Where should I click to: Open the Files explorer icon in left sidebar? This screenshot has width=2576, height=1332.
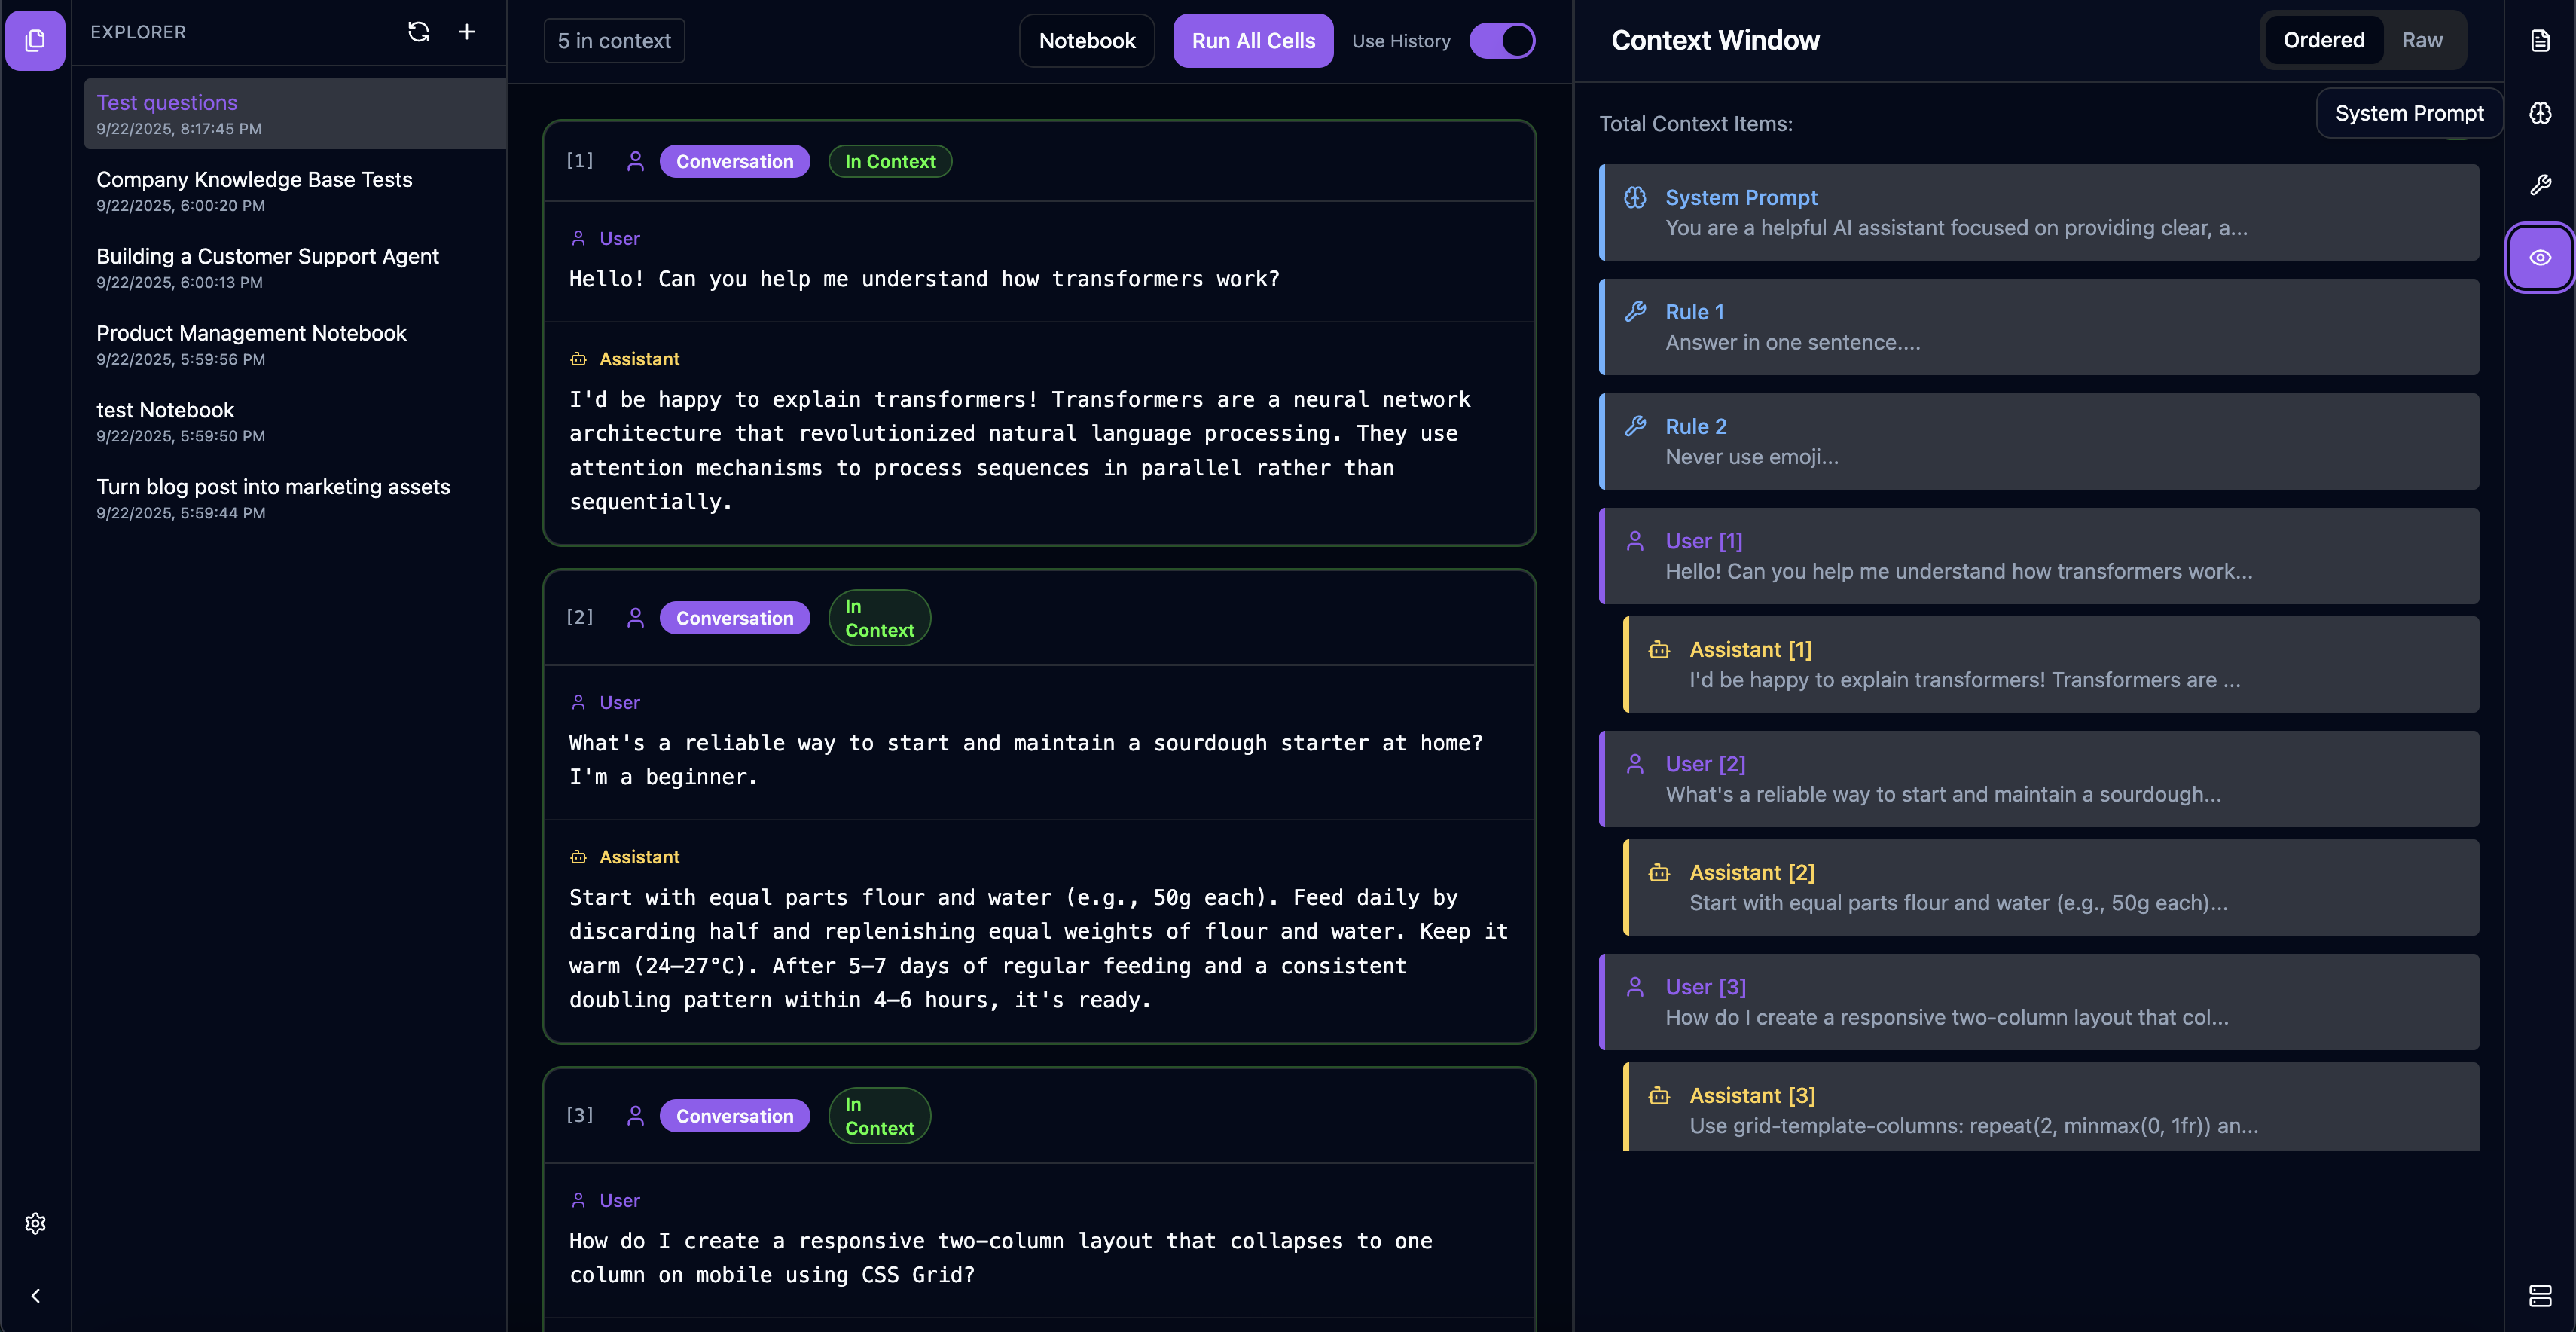pos(35,40)
